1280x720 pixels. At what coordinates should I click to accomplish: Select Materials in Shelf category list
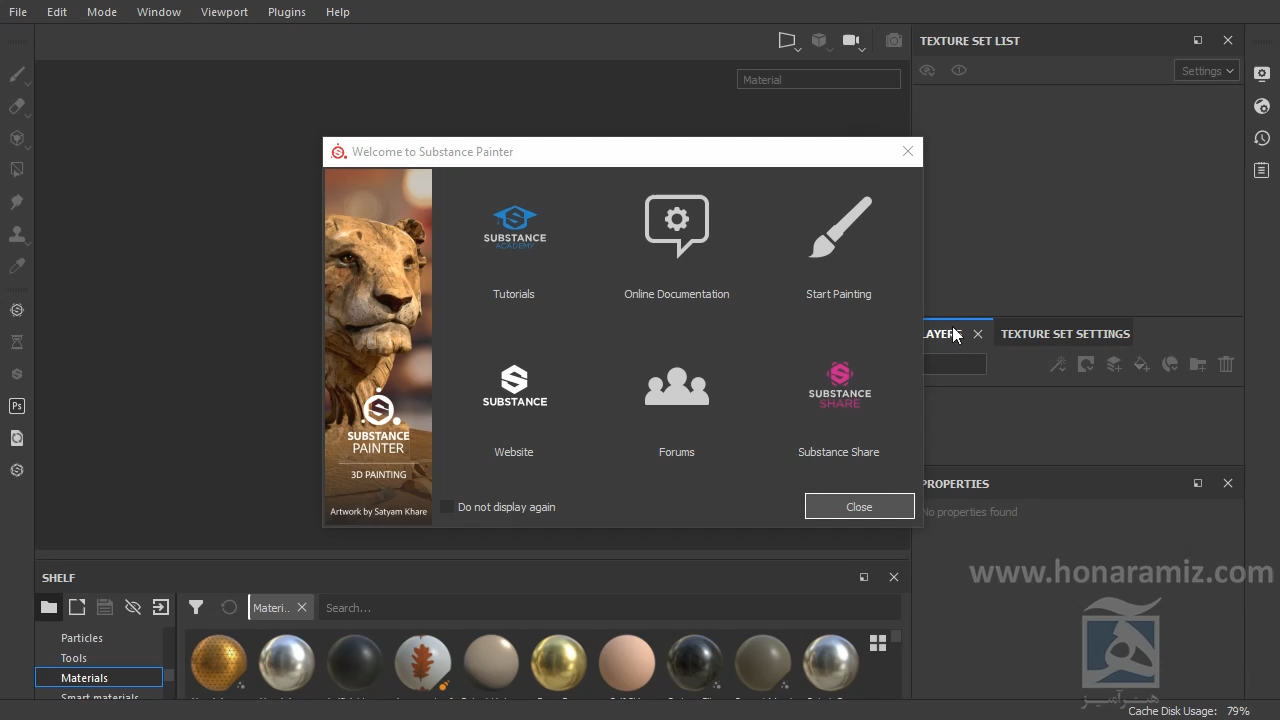tap(99, 678)
